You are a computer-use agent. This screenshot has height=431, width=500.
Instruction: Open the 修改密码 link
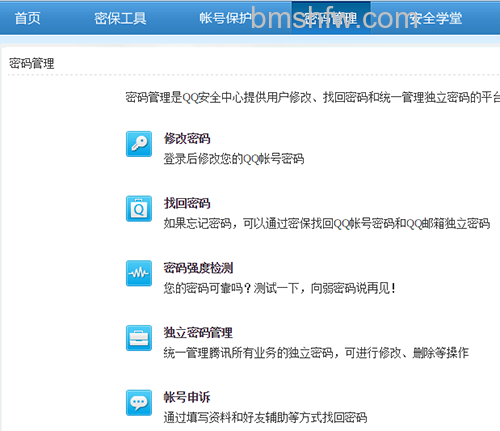click(x=187, y=138)
